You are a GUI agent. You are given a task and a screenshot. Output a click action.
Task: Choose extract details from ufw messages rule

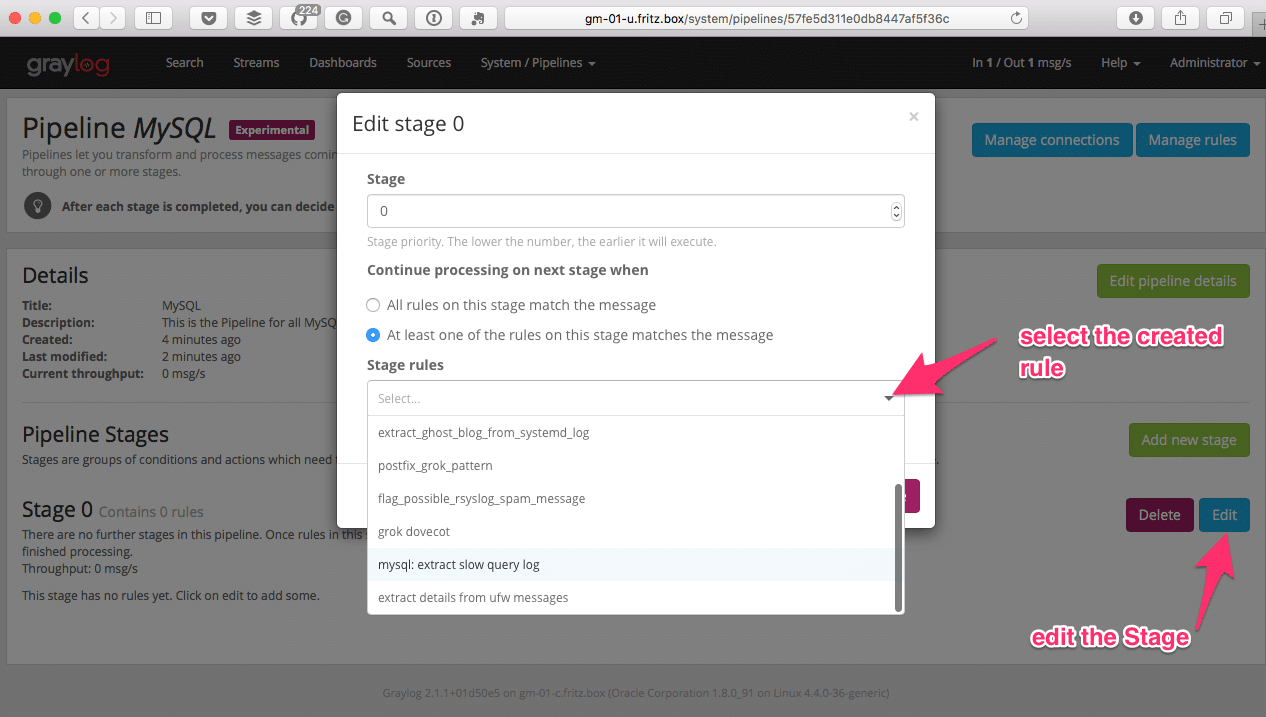click(x=635, y=598)
